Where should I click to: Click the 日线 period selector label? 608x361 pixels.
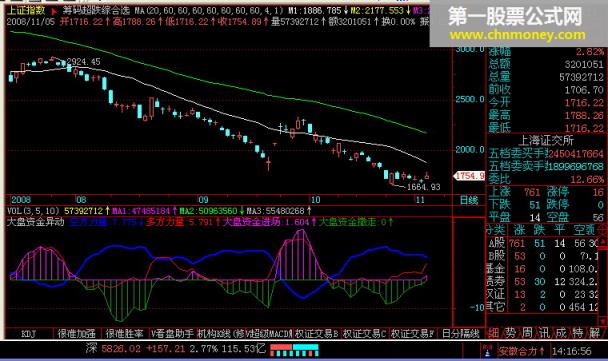pos(469,200)
